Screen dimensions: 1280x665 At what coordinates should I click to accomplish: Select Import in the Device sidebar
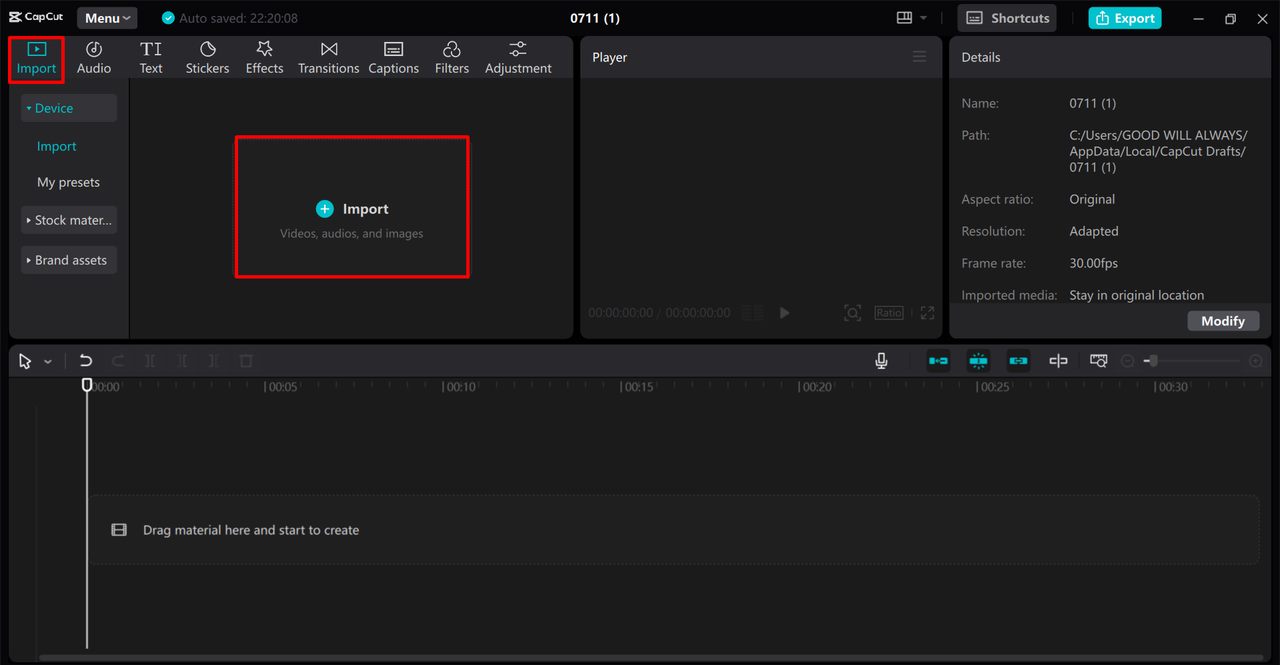(57, 146)
